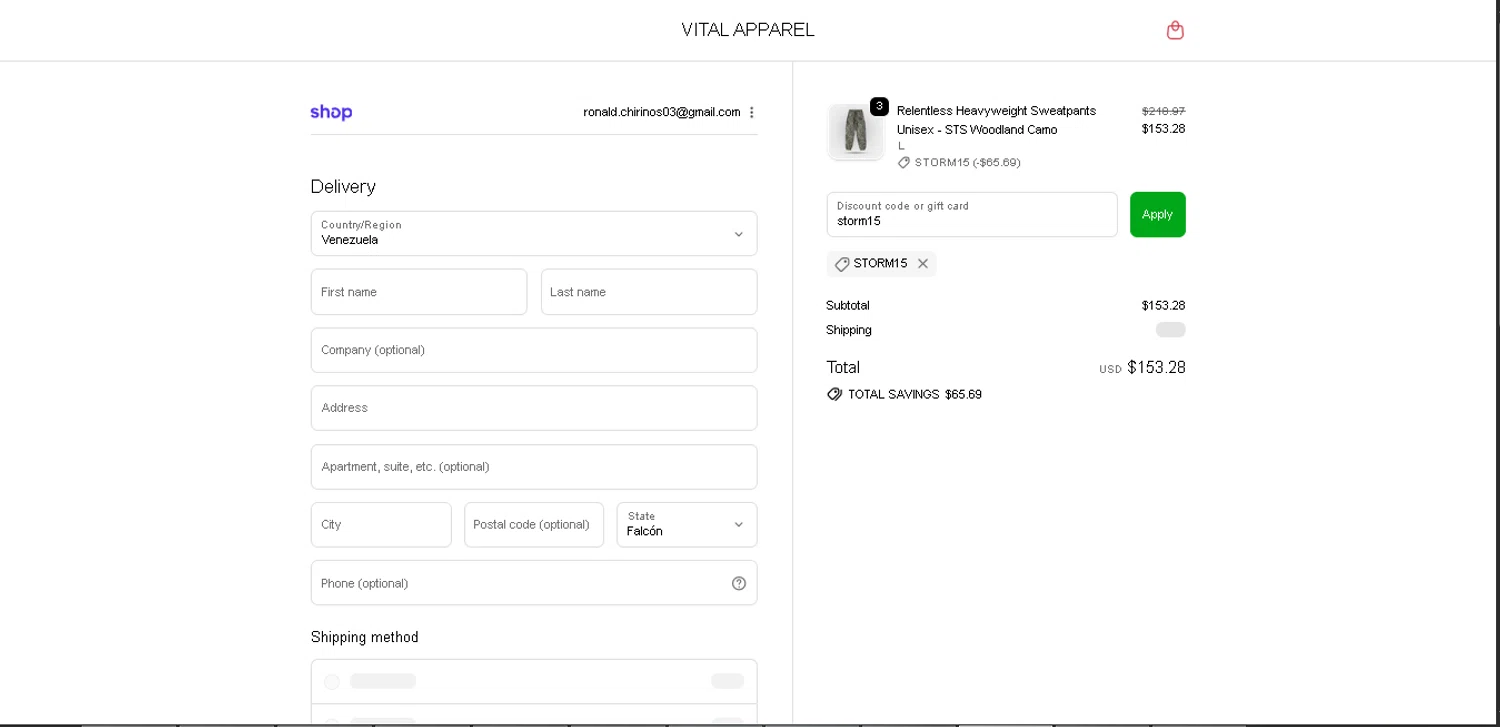Click the quantity badge on product
Viewport: 1500px width, 727px height.
(879, 106)
